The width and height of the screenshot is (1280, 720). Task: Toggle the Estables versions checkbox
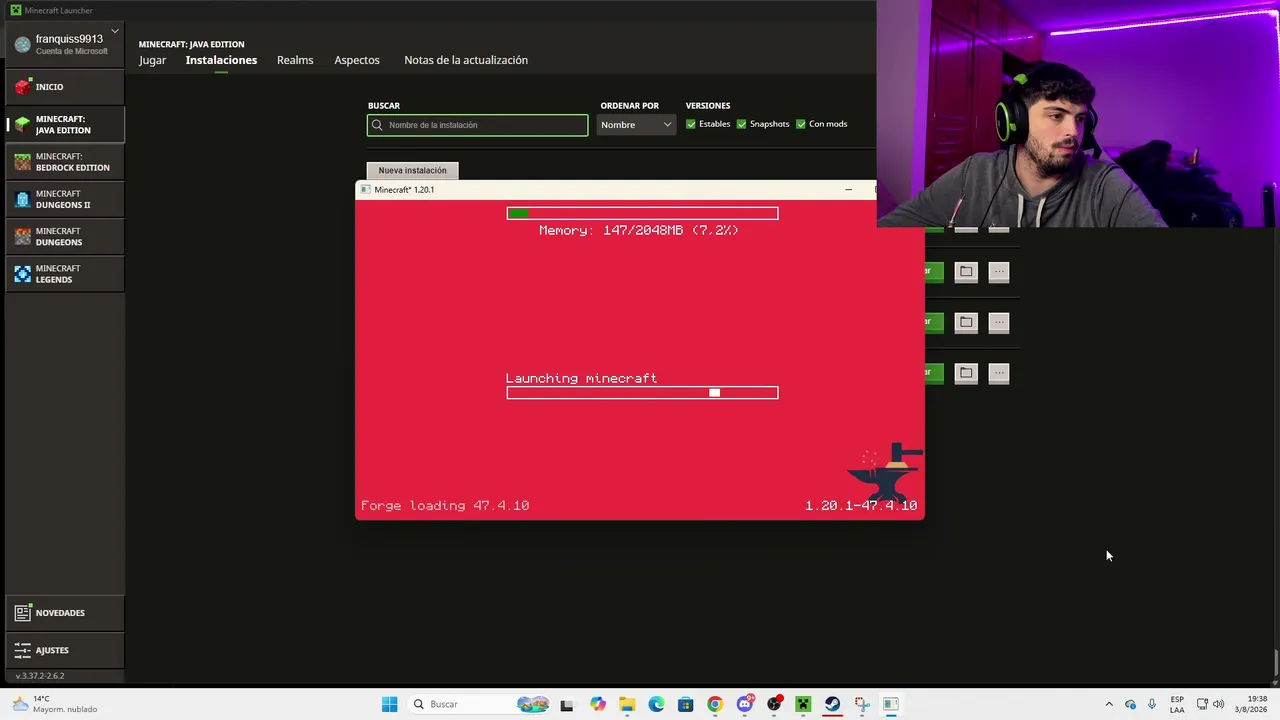(691, 124)
